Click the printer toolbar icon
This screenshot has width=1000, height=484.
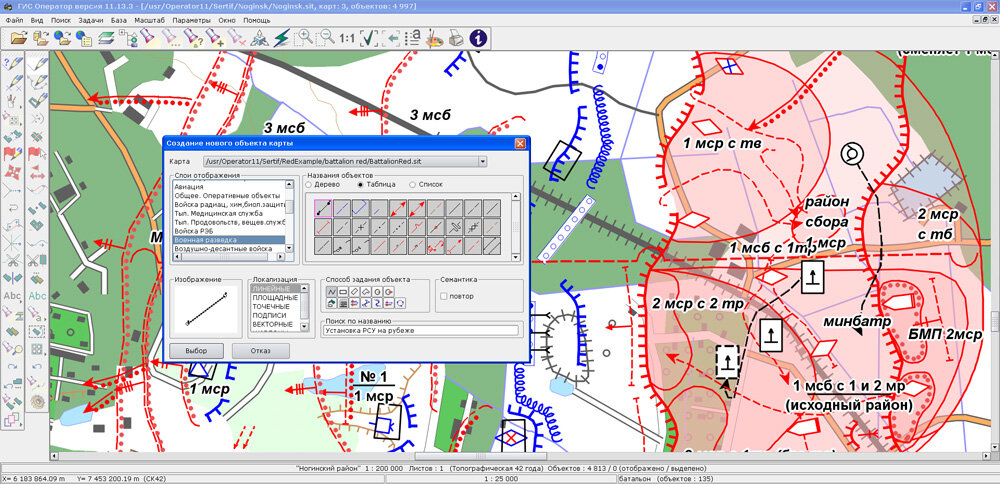456,38
